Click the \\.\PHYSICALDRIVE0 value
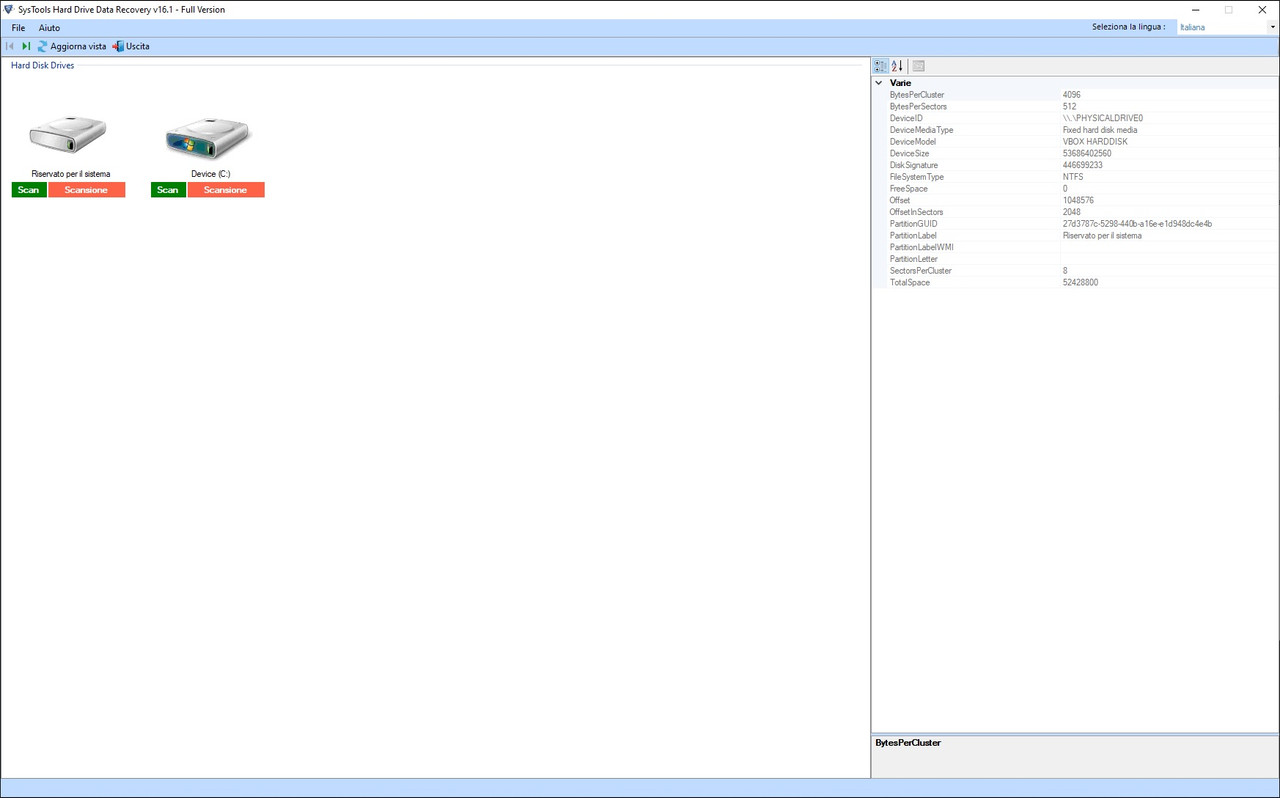 [1103, 118]
